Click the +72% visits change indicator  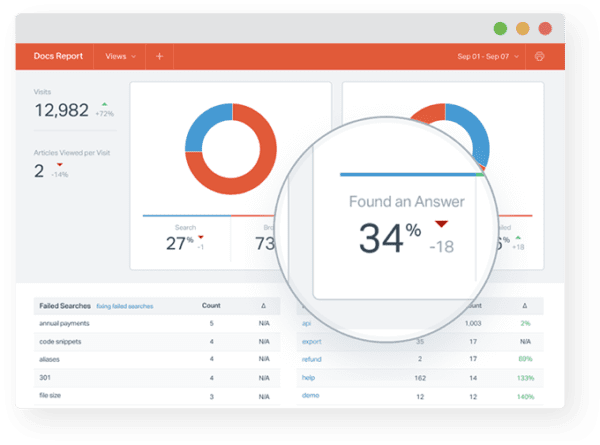(104, 114)
